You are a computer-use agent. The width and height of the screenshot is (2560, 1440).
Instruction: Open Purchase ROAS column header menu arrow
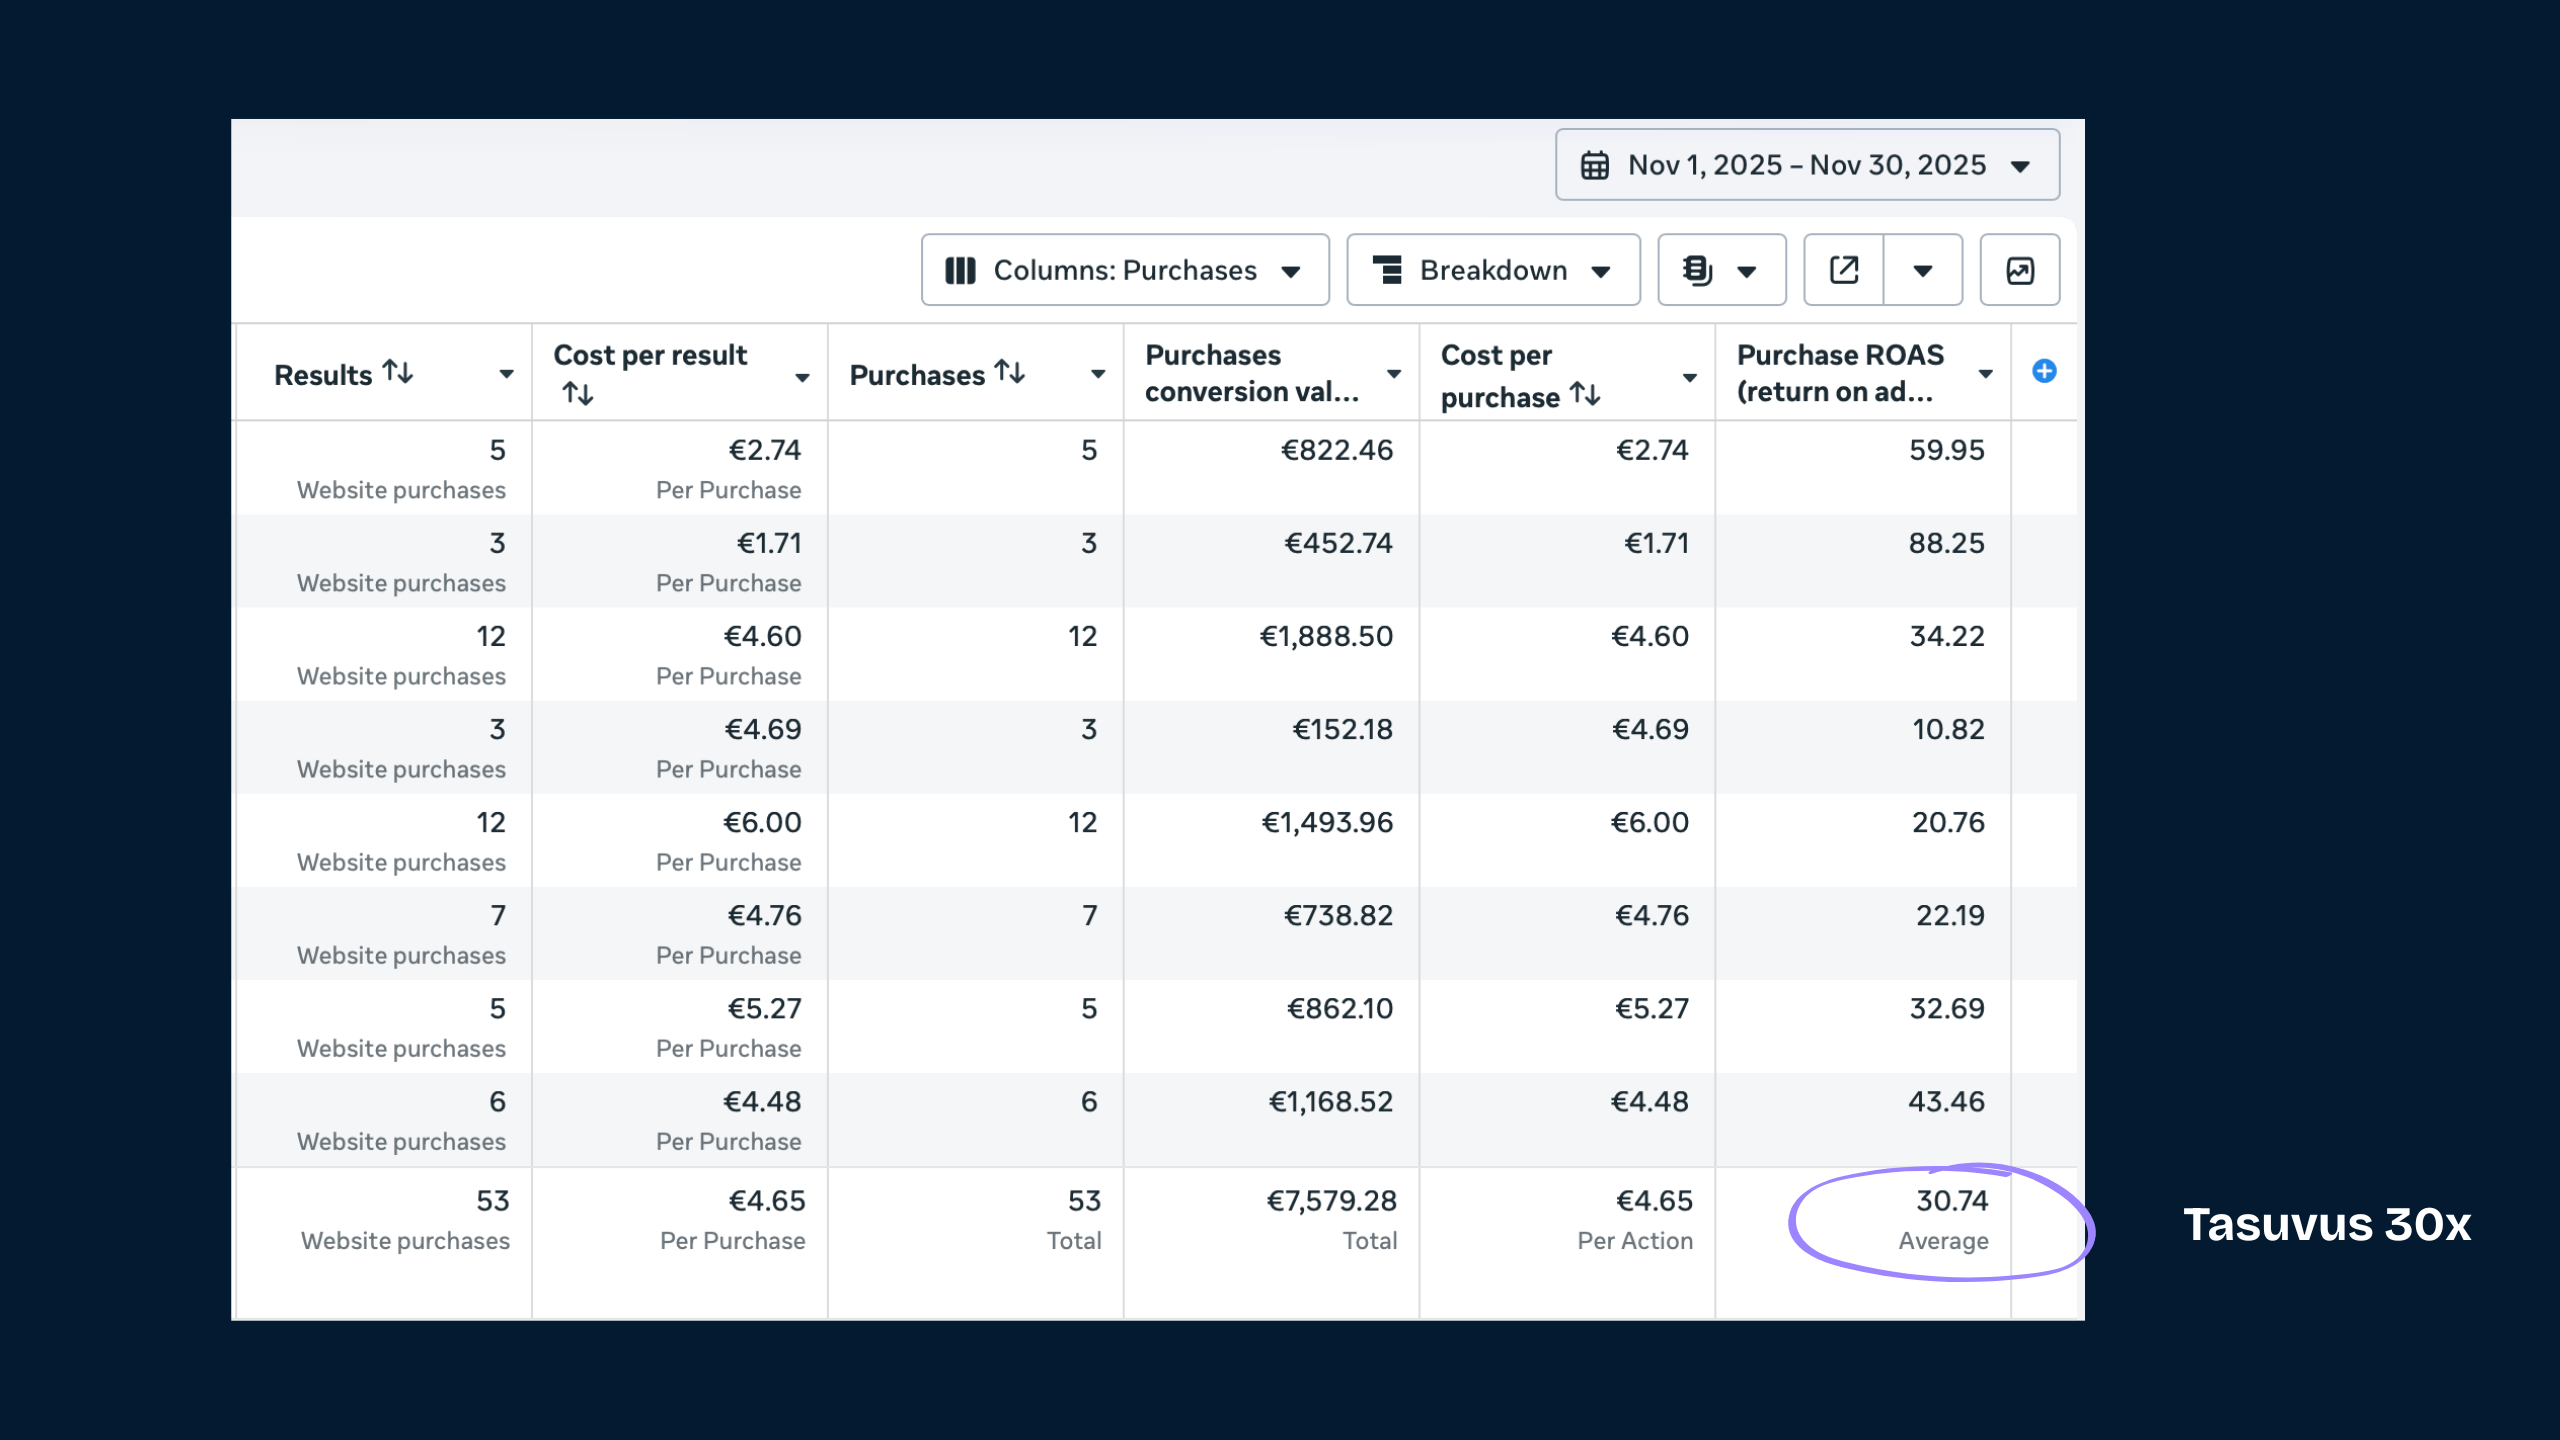(1986, 374)
